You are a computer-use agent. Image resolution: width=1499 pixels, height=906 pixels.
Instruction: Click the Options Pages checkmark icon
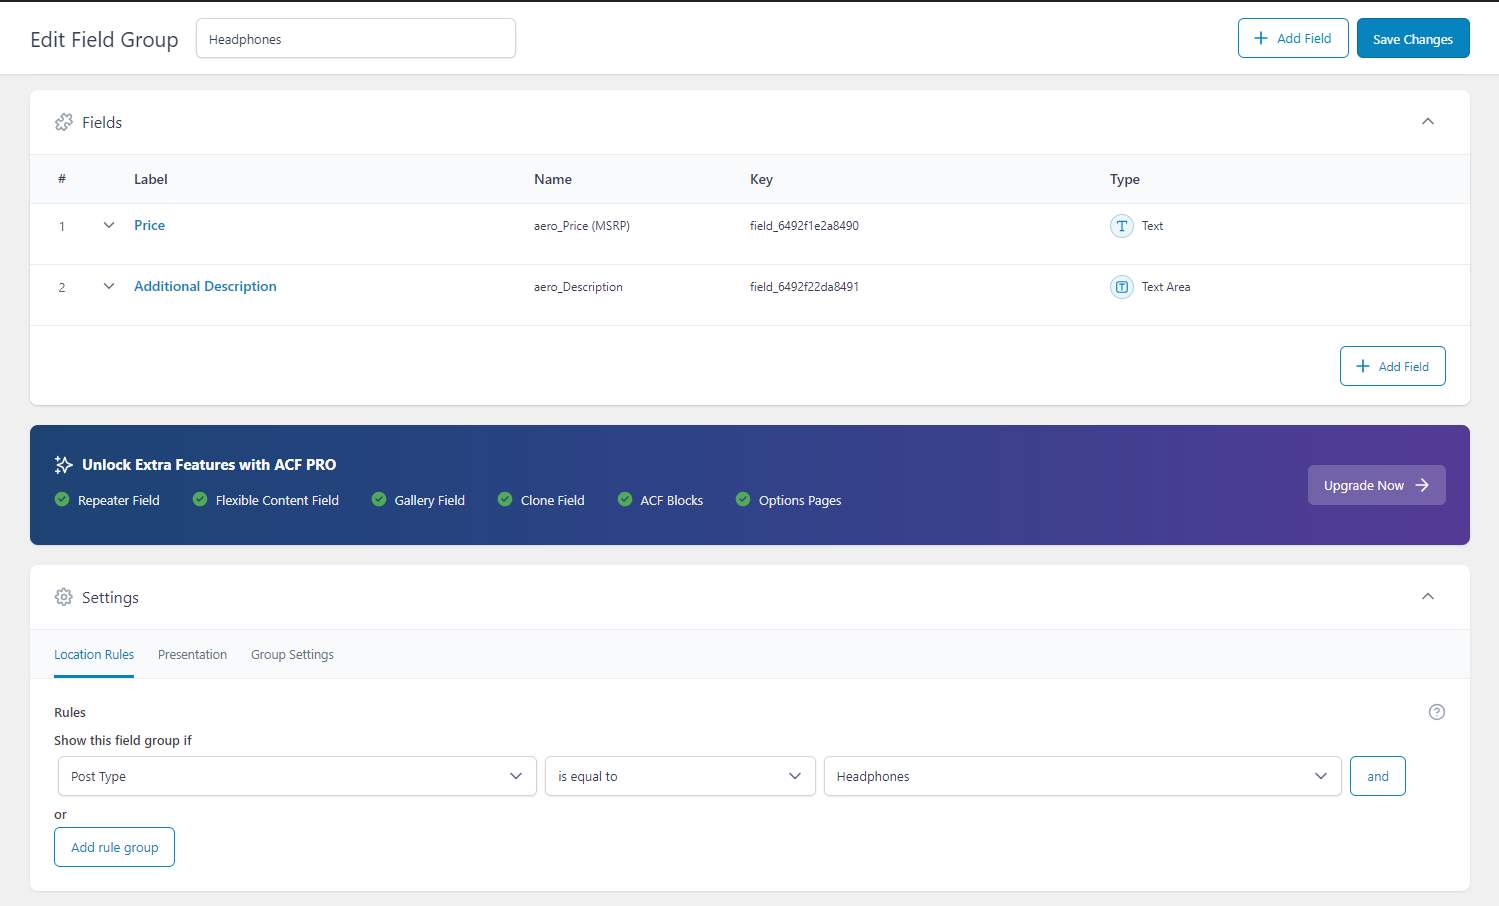743,499
